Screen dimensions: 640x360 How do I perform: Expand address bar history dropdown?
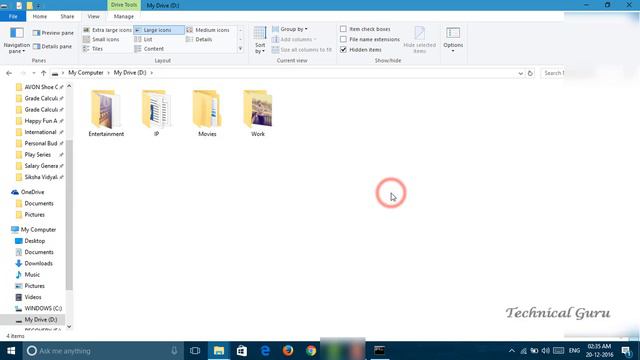pyautogui.click(x=520, y=73)
